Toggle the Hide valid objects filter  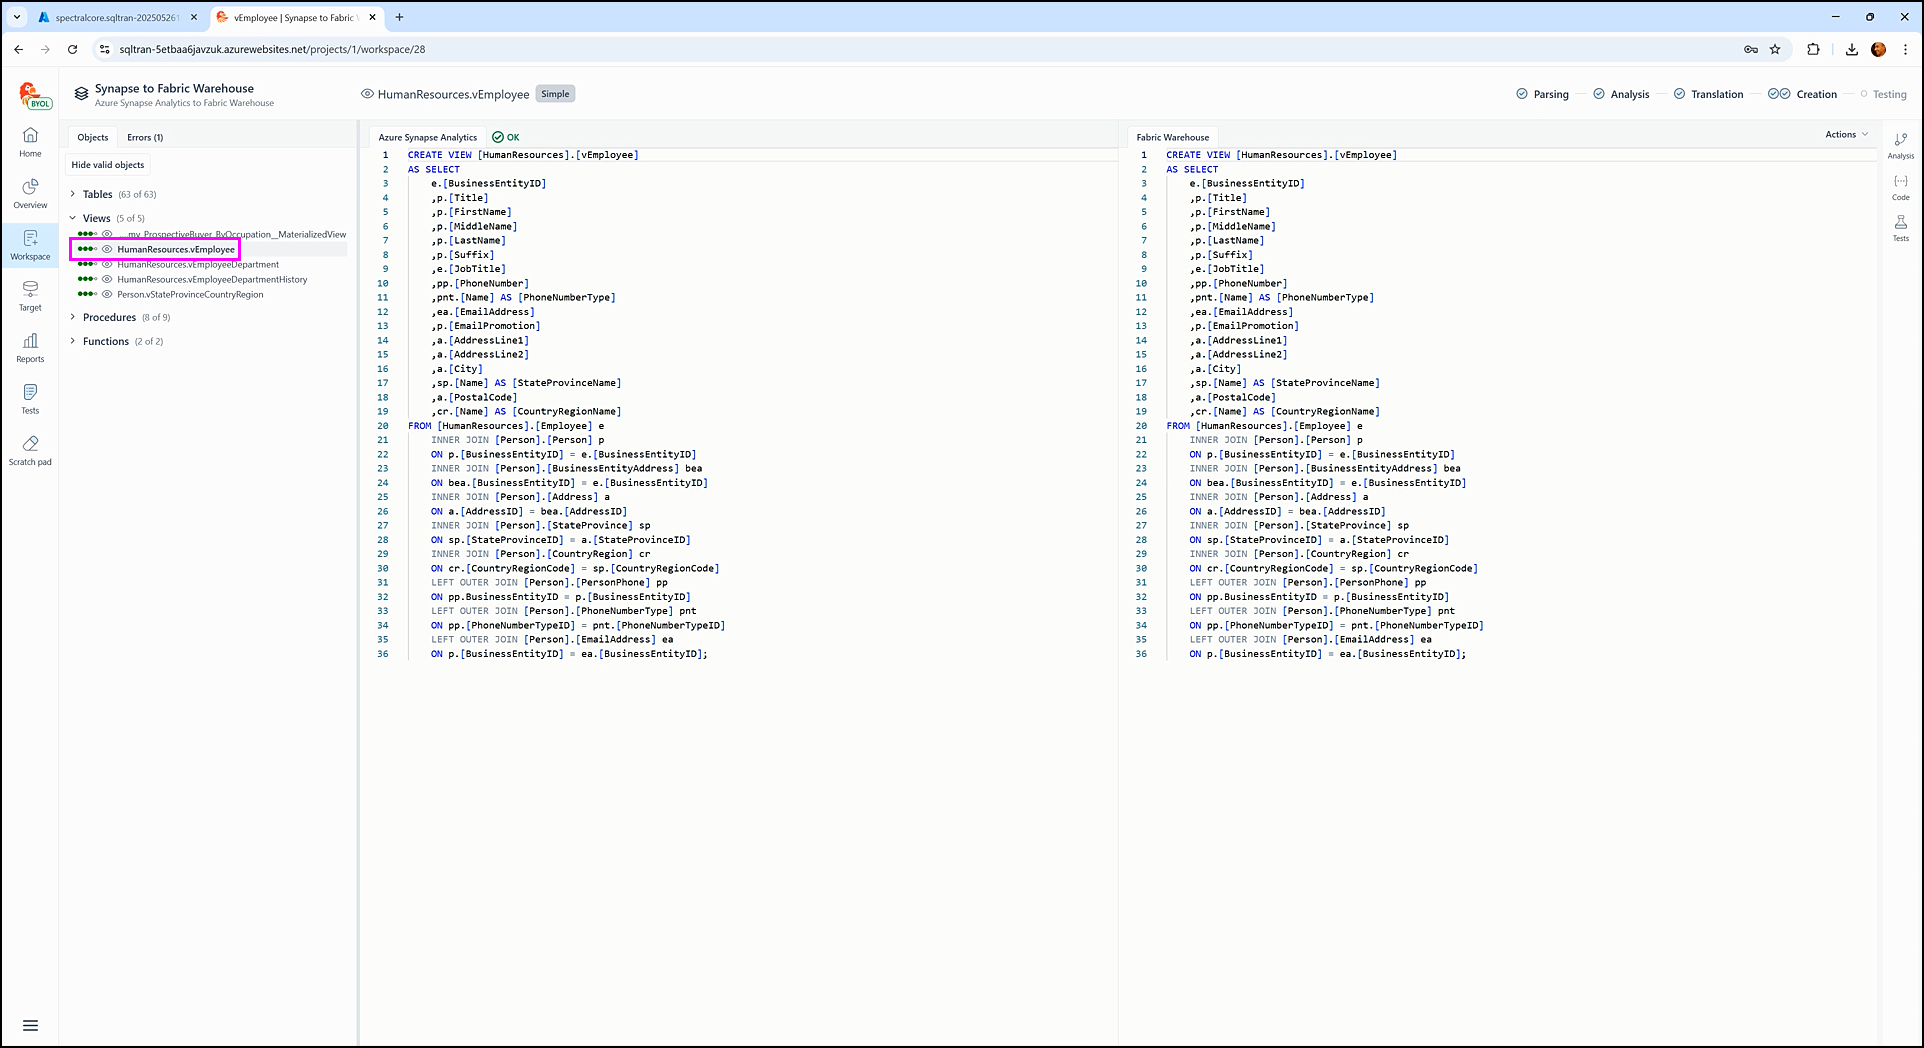[x=108, y=165]
